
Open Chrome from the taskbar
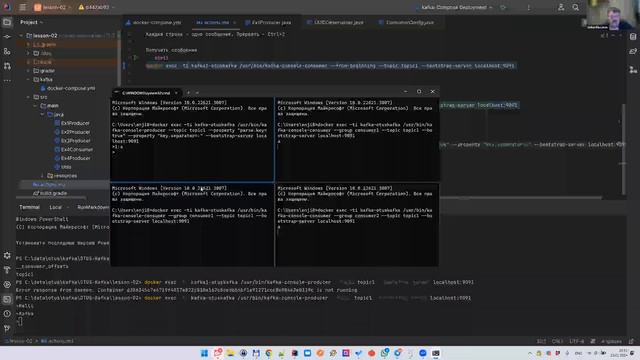point(269,353)
